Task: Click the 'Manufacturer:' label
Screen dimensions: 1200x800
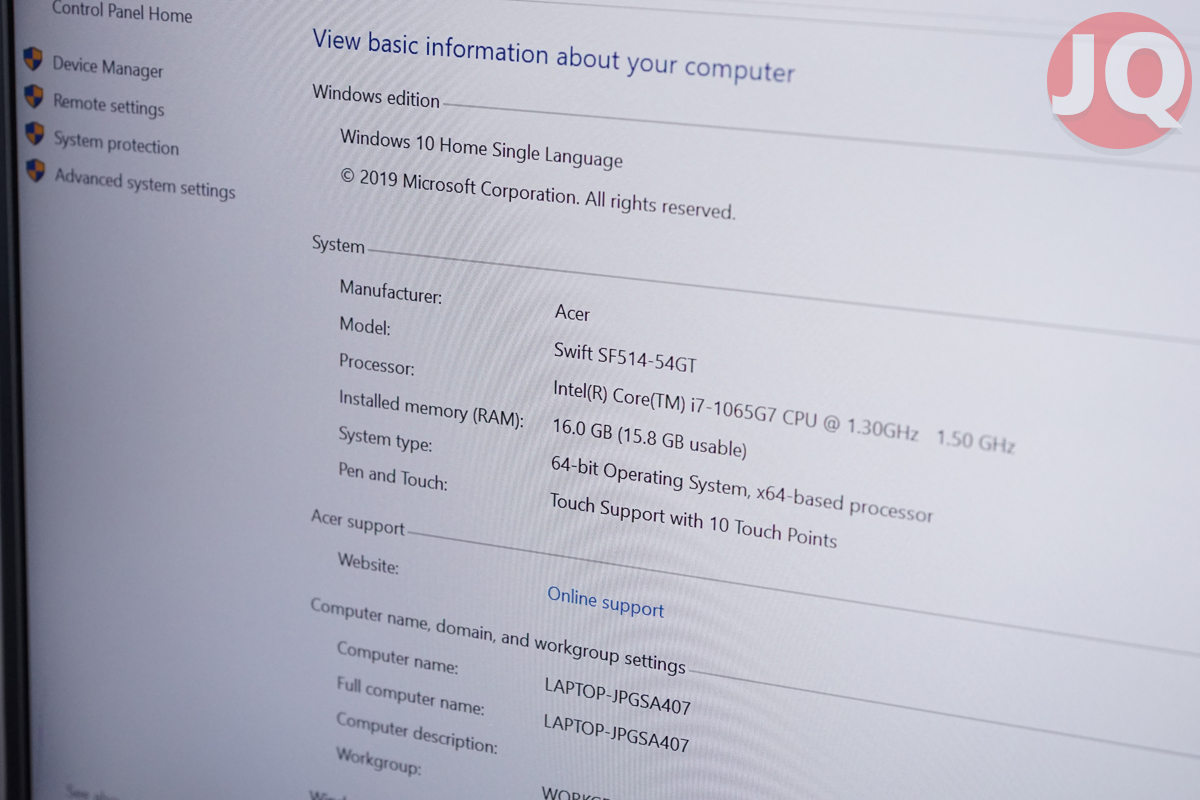Action: [390, 292]
